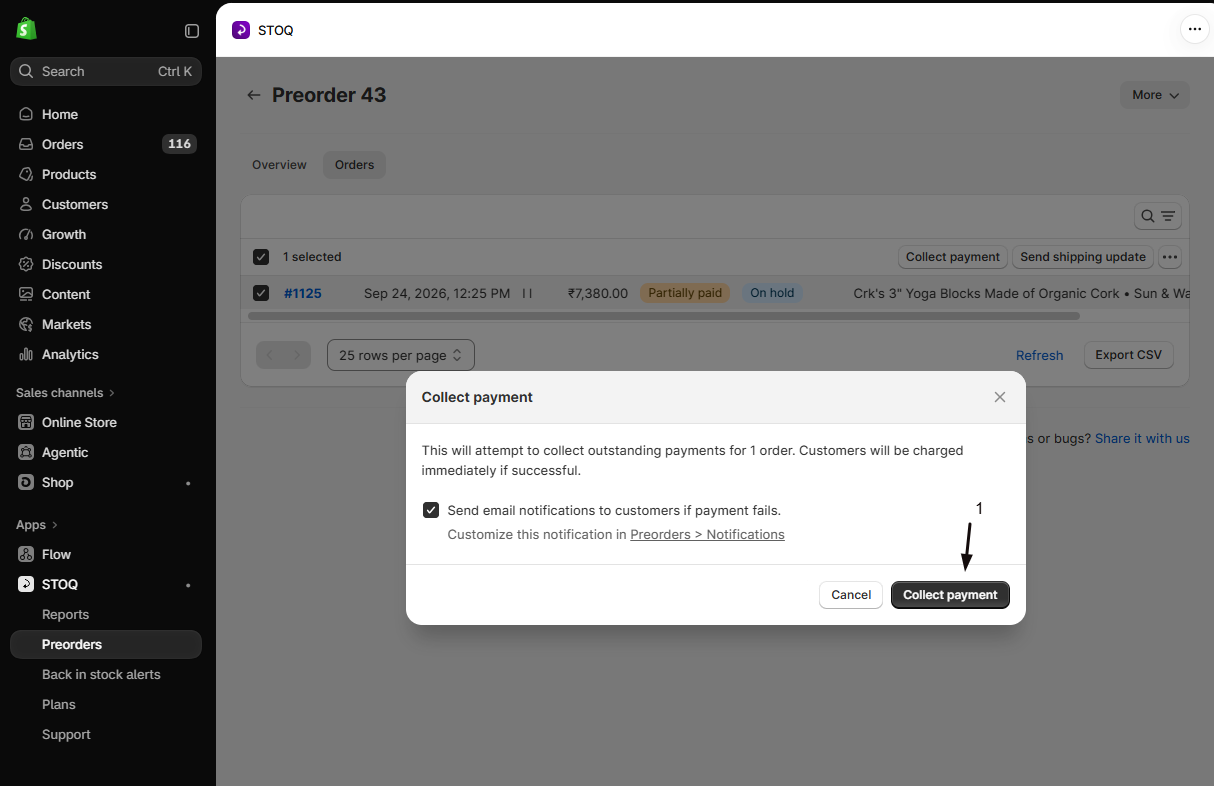The image size is (1214, 786).
Task: Click the Partially paid badge
Action: point(685,293)
